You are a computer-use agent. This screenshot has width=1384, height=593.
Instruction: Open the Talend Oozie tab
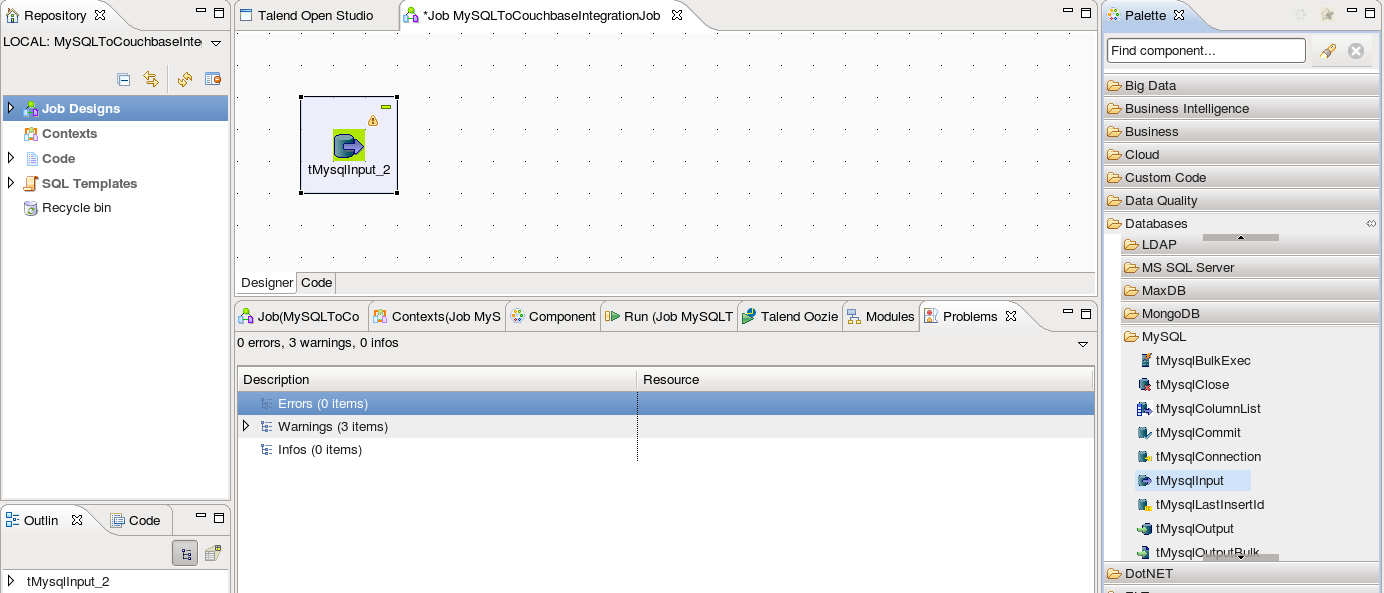click(790, 317)
